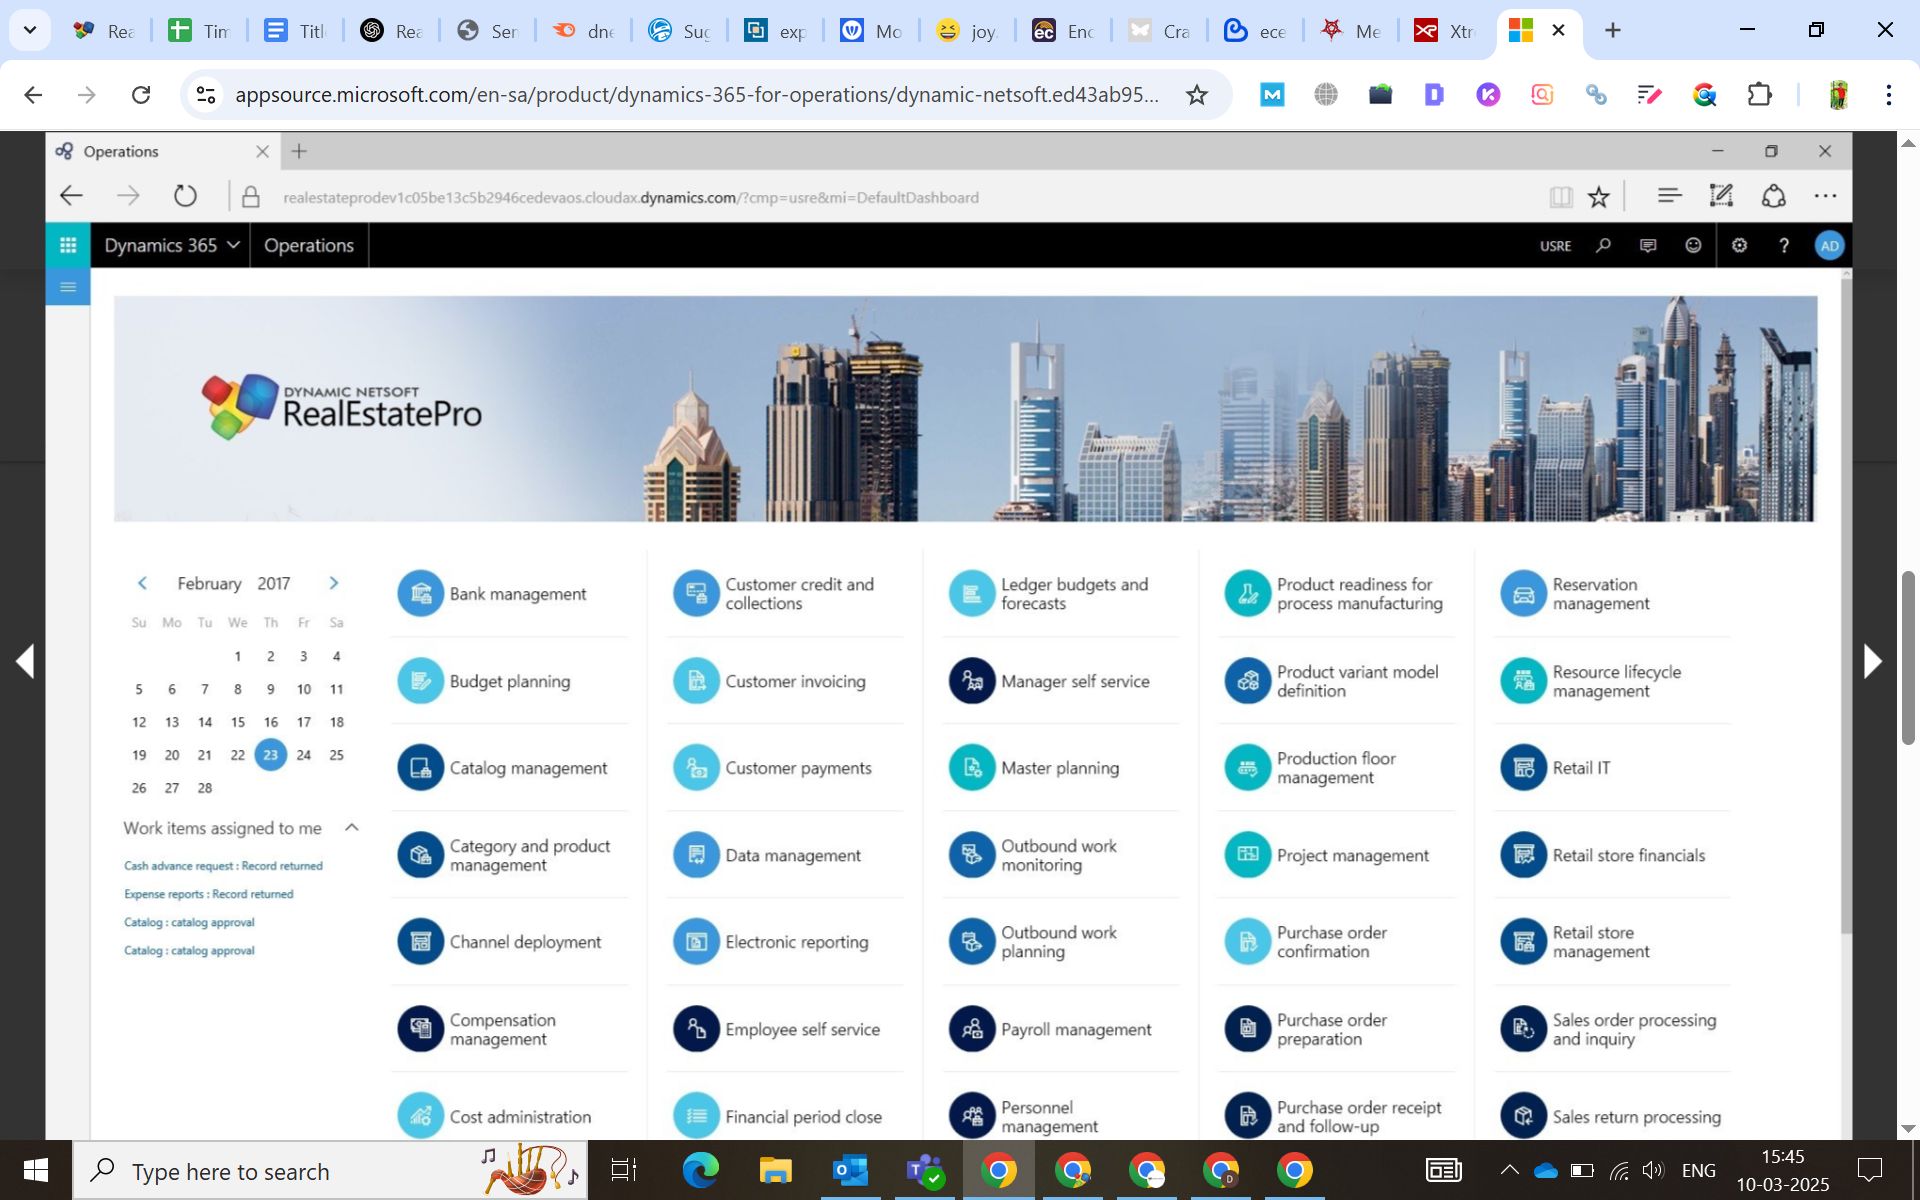Click the Budget planning tile icon
Screen dimensions: 1920x1200
(x=420, y=681)
